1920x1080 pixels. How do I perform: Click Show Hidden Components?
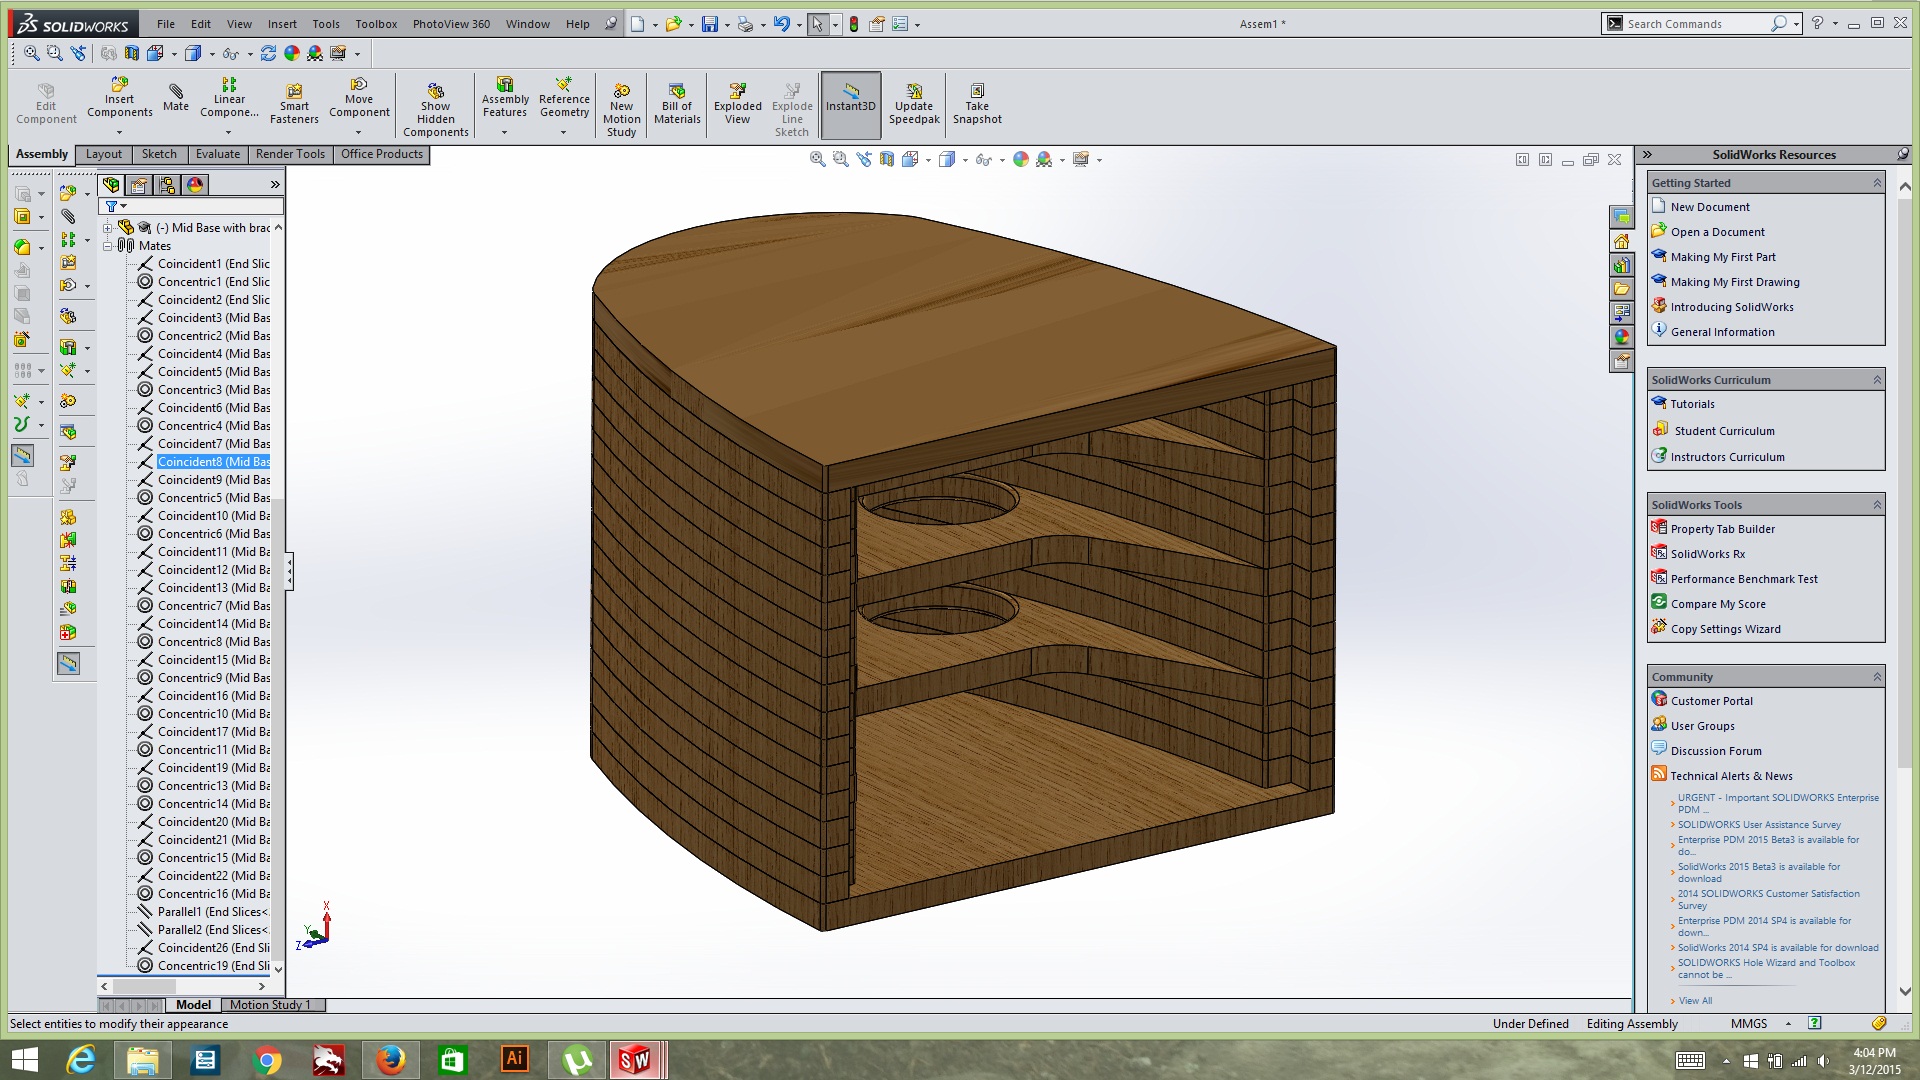[x=435, y=110]
